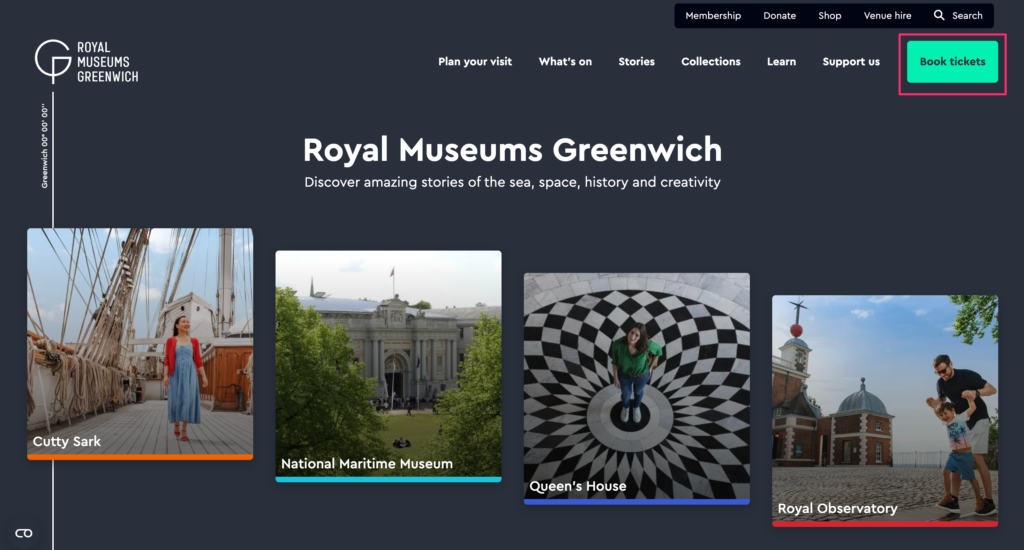
Task: Click the Book tickets button
Action: [x=952, y=61]
